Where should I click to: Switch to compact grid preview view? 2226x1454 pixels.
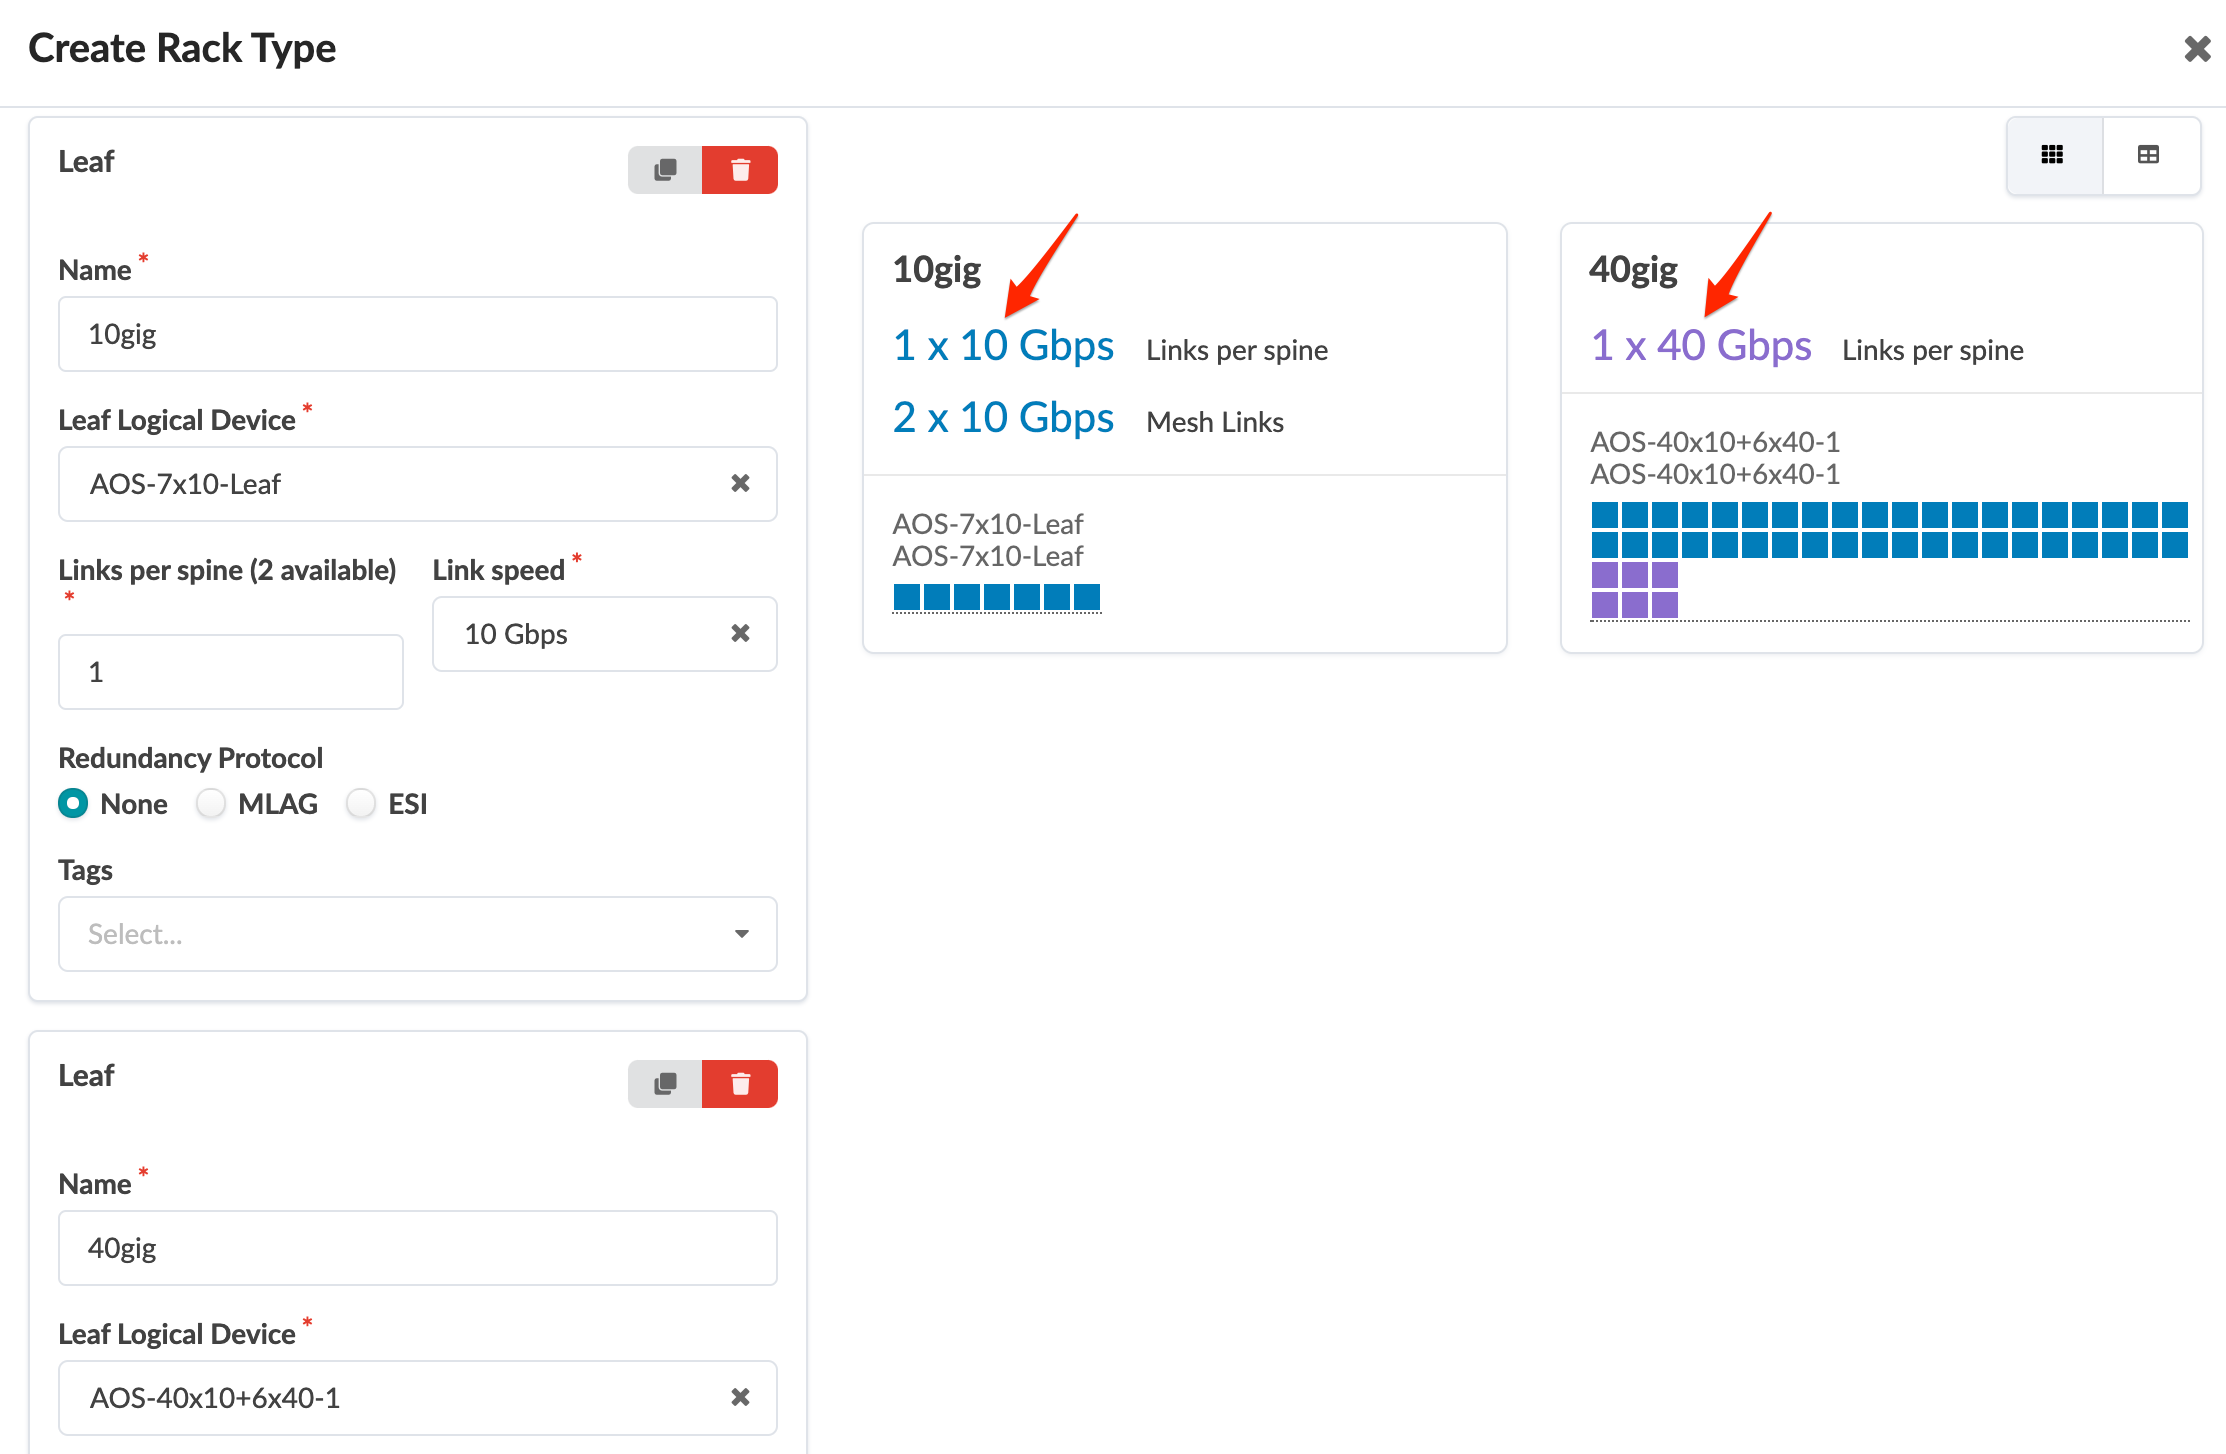click(2053, 155)
